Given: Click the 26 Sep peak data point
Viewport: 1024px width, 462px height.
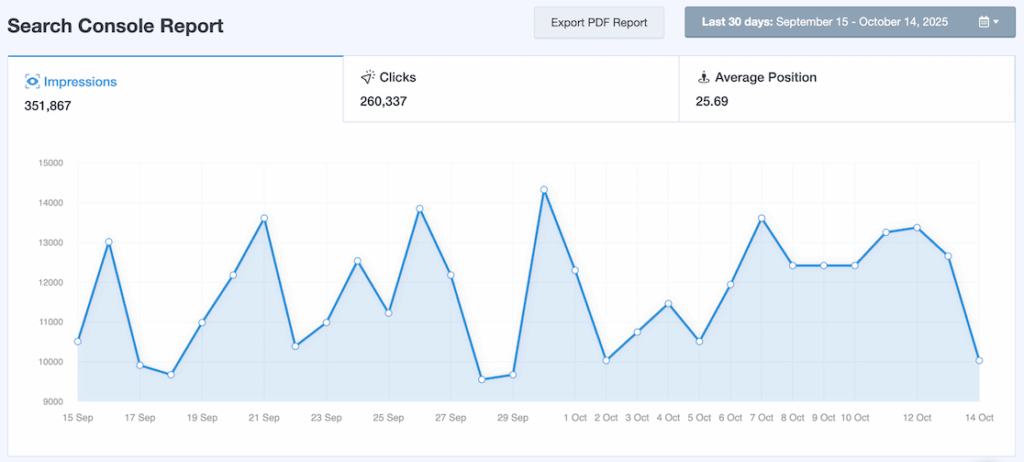Looking at the screenshot, I should (419, 208).
